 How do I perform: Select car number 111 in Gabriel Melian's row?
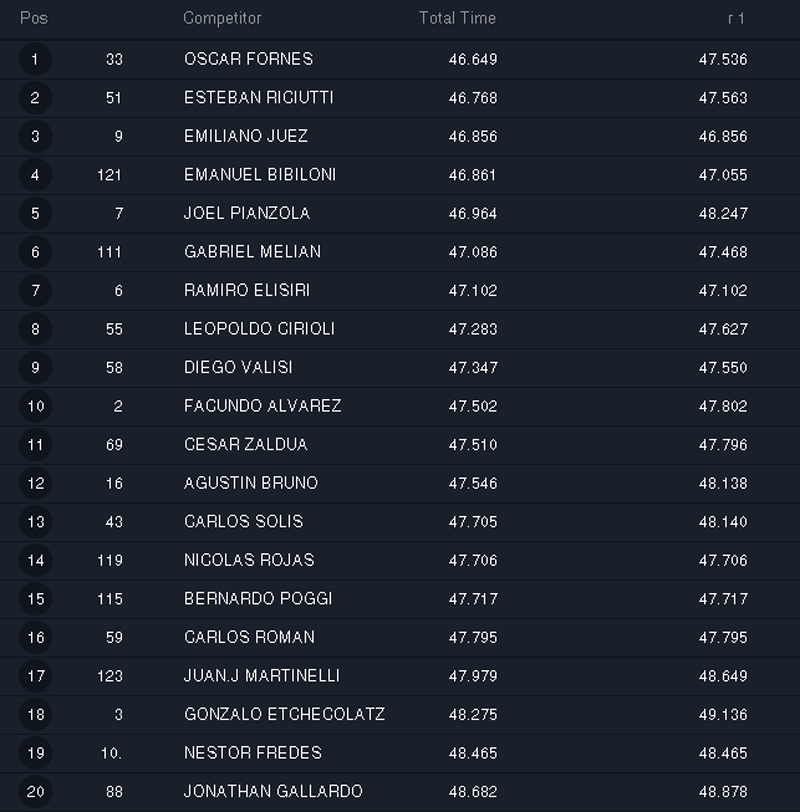tap(110, 252)
